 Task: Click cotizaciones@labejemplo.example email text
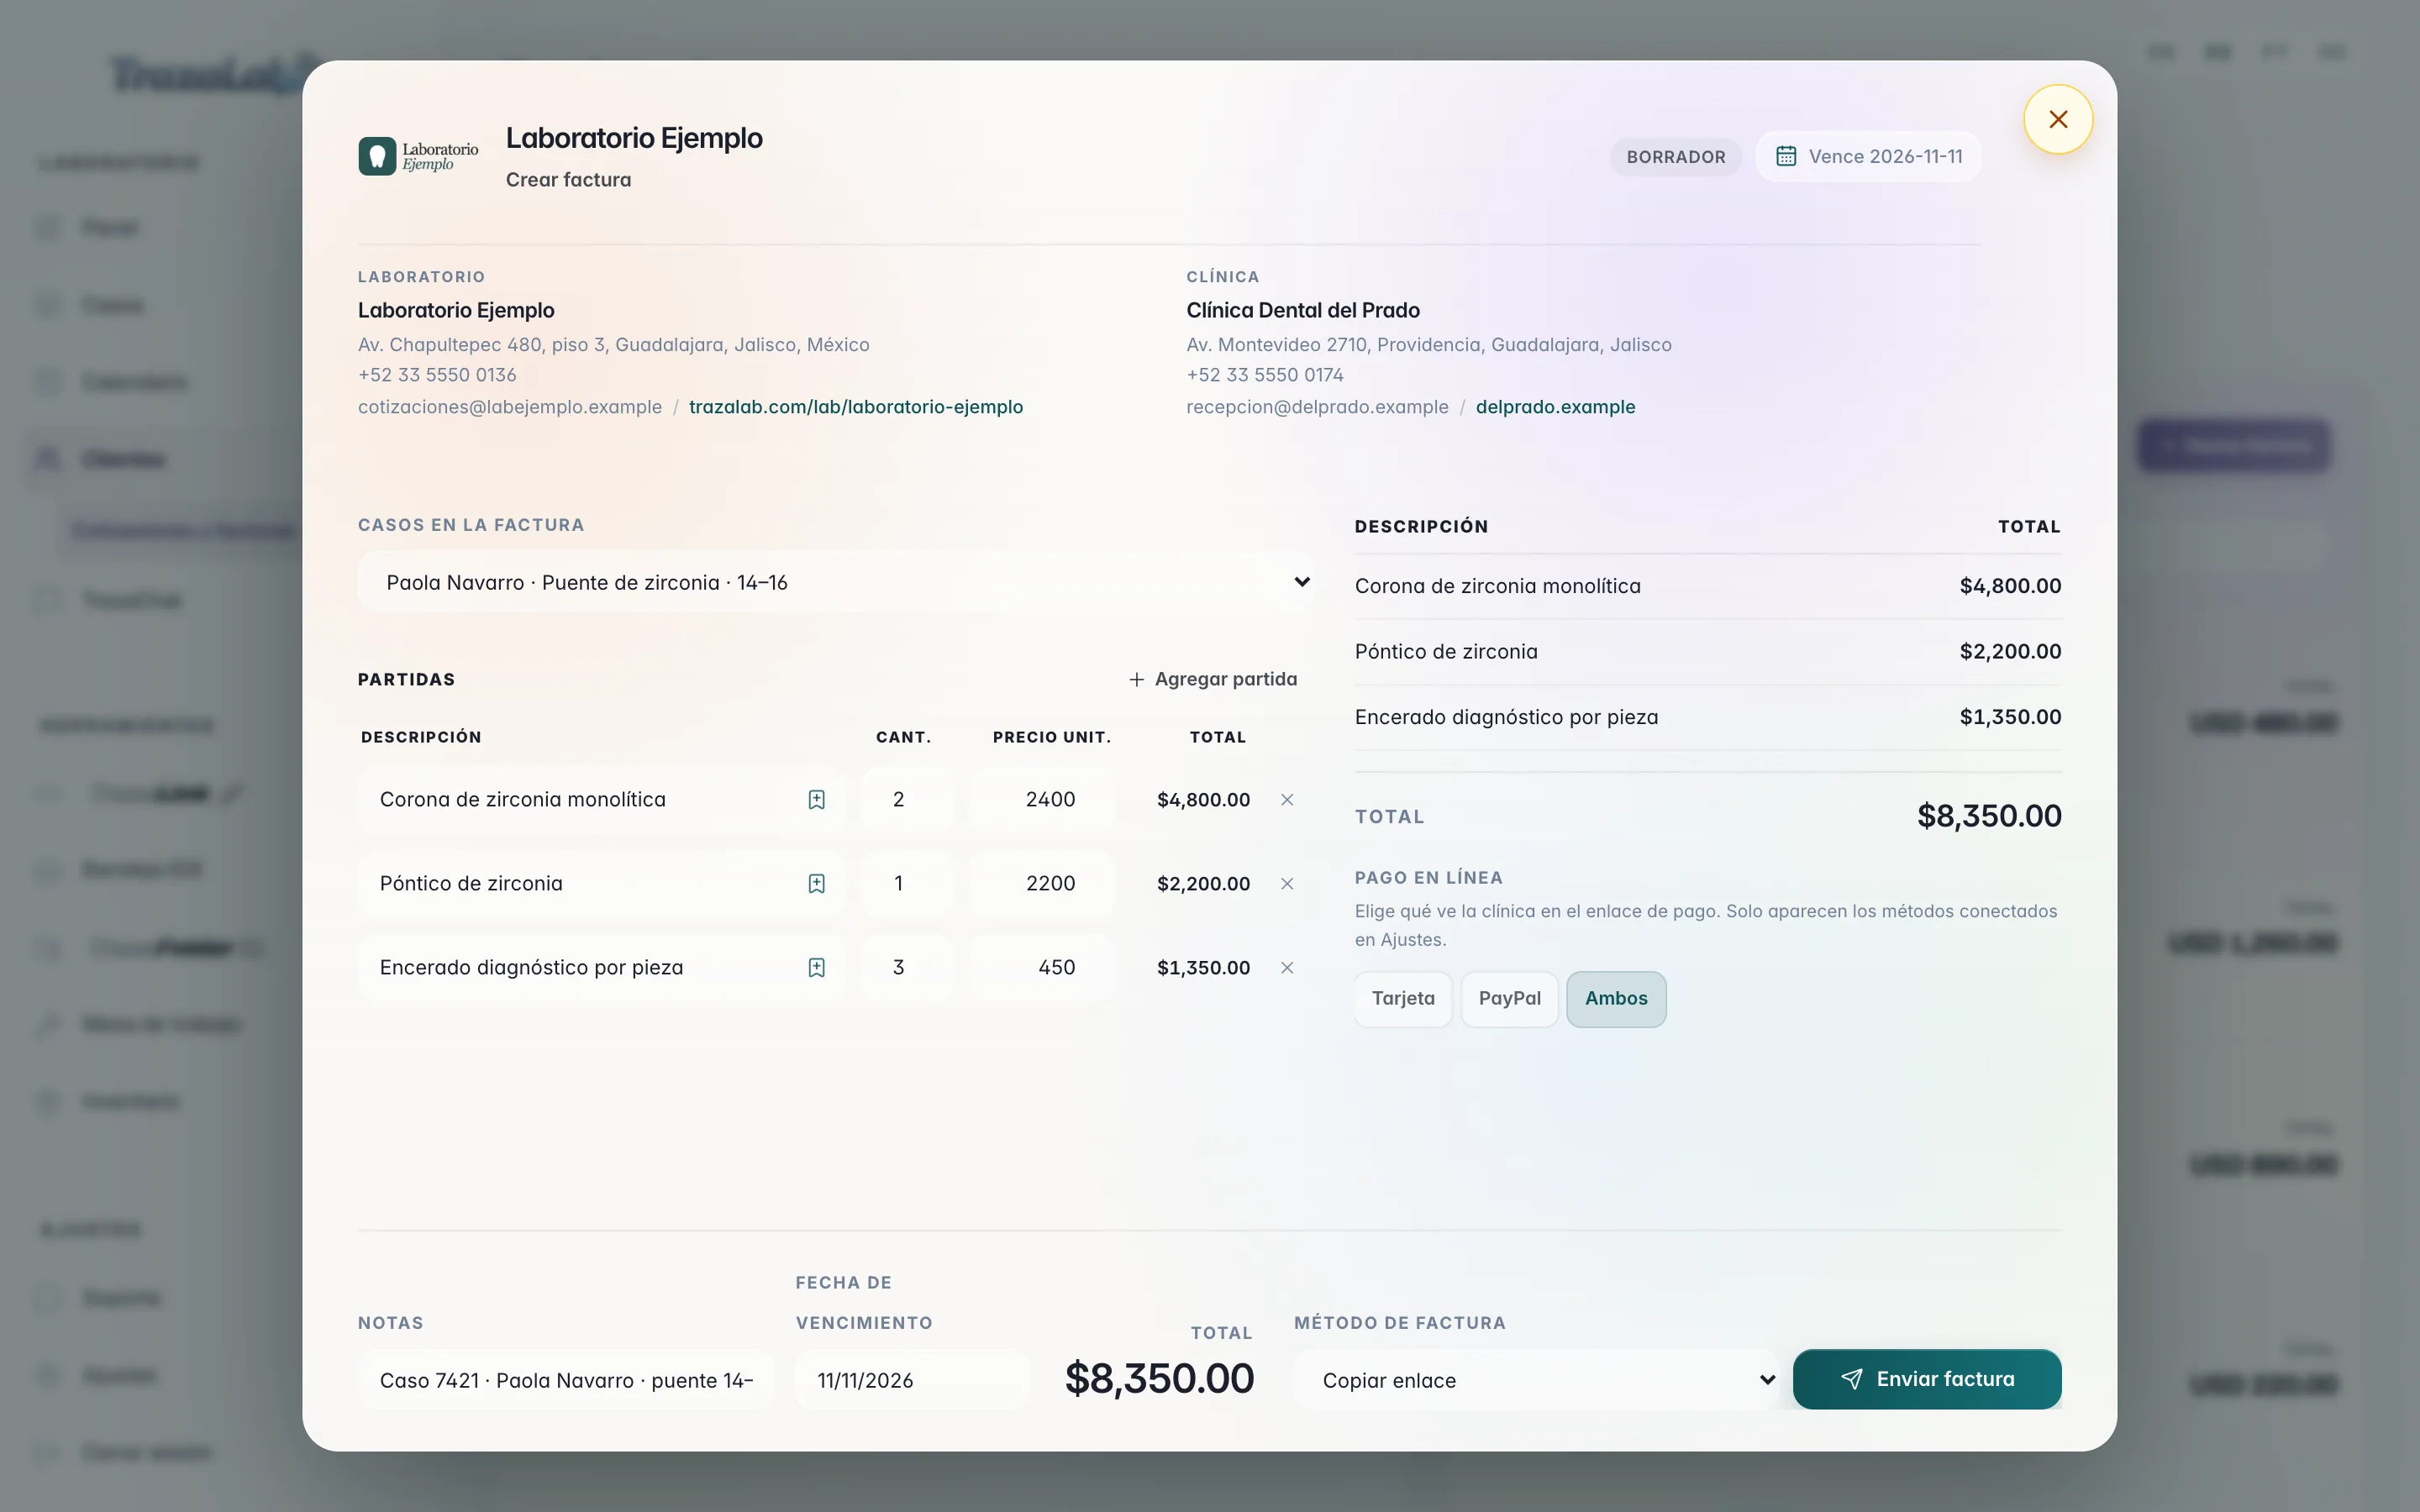tap(510, 407)
